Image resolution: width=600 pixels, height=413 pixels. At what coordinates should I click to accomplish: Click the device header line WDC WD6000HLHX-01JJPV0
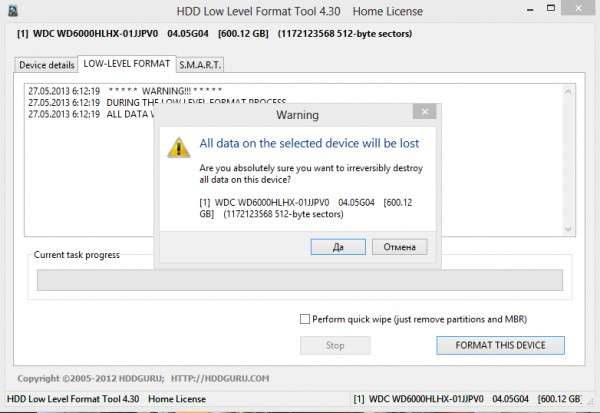[x=214, y=34]
